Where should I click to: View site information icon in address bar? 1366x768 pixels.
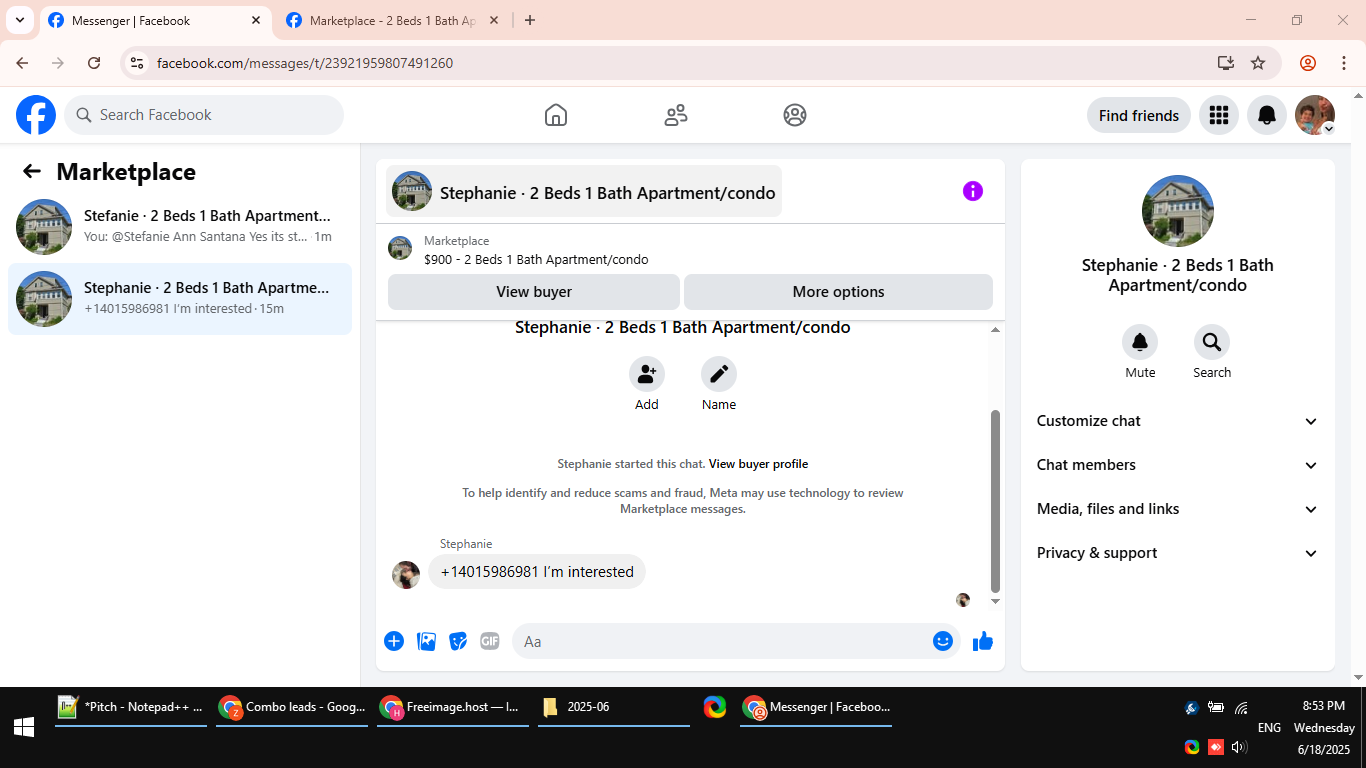pos(137,63)
